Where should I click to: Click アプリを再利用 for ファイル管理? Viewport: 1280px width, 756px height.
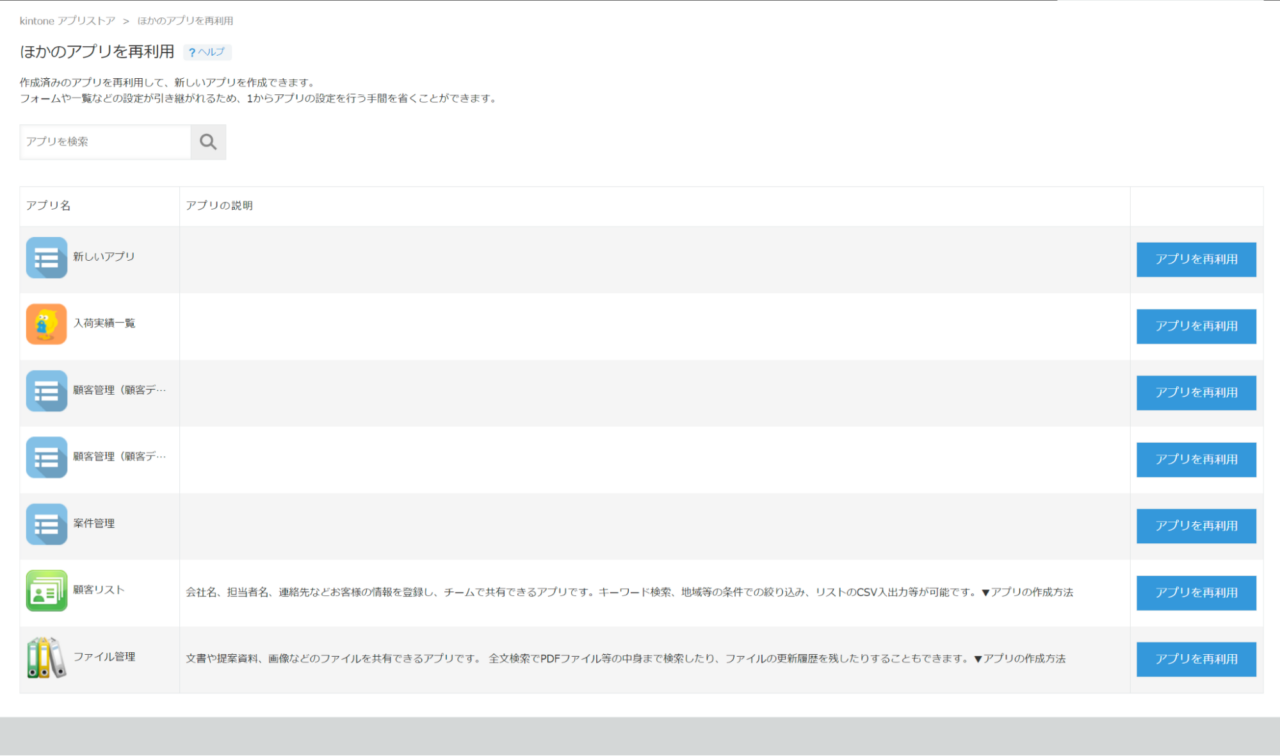(x=1195, y=658)
